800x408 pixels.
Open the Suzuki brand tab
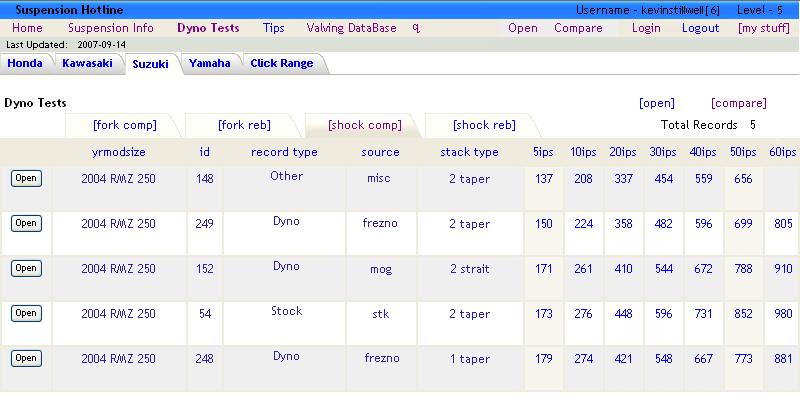point(152,63)
